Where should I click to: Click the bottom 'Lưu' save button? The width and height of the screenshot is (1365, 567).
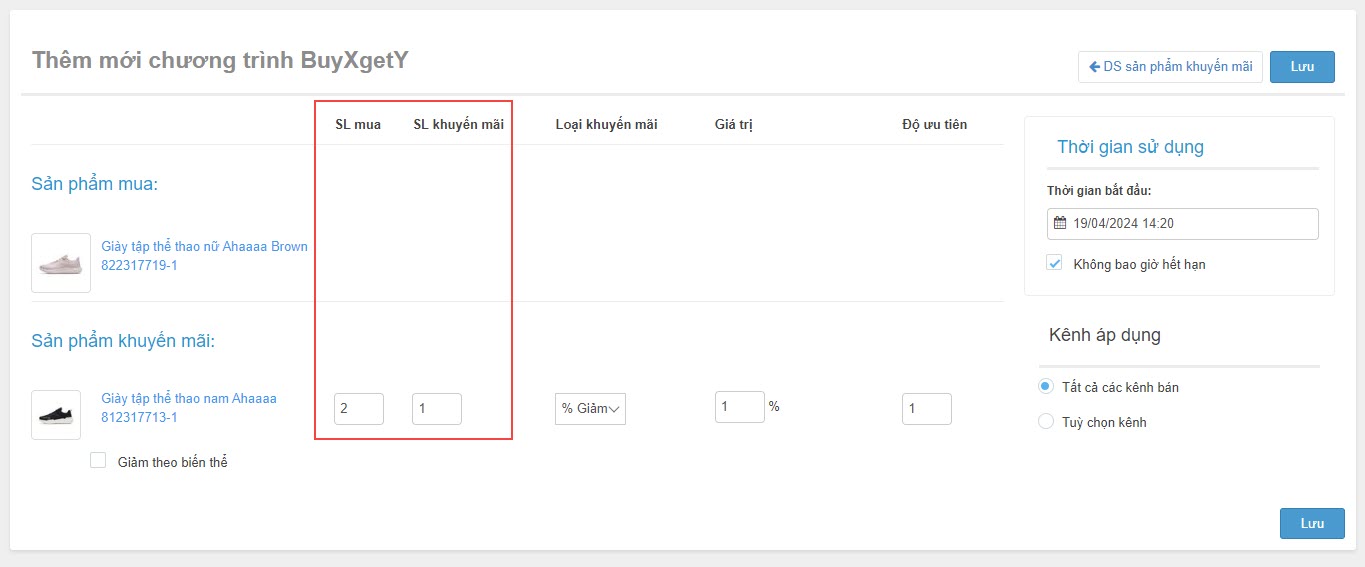pyautogui.click(x=1311, y=523)
